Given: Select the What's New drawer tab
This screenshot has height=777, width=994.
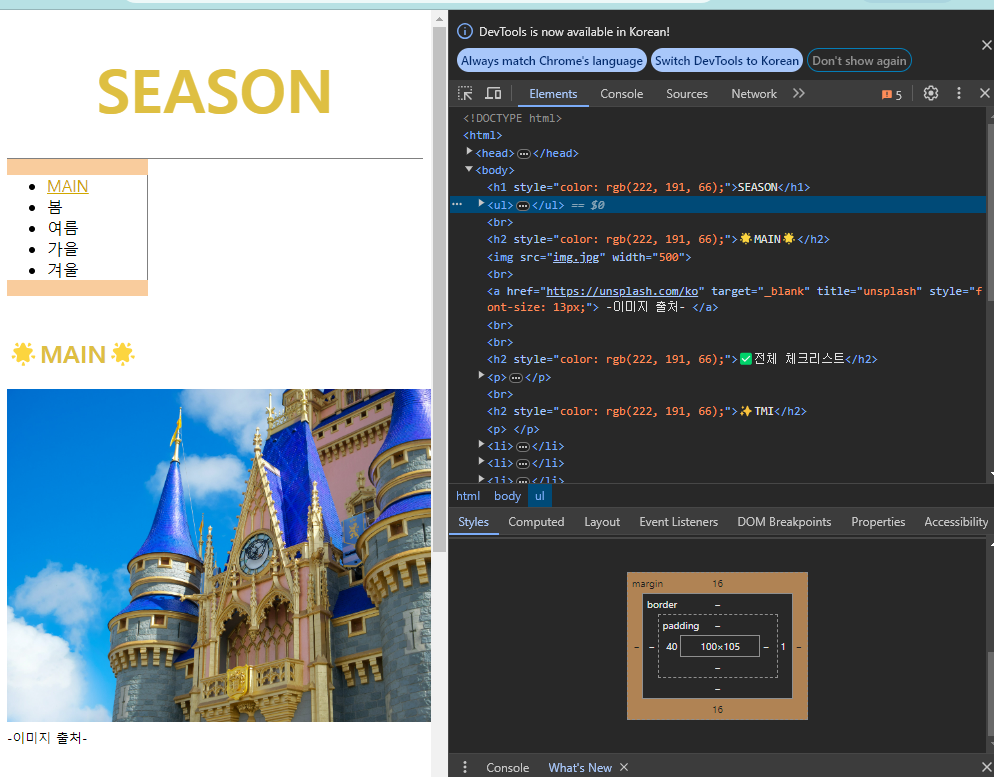Looking at the screenshot, I should click(x=579, y=767).
